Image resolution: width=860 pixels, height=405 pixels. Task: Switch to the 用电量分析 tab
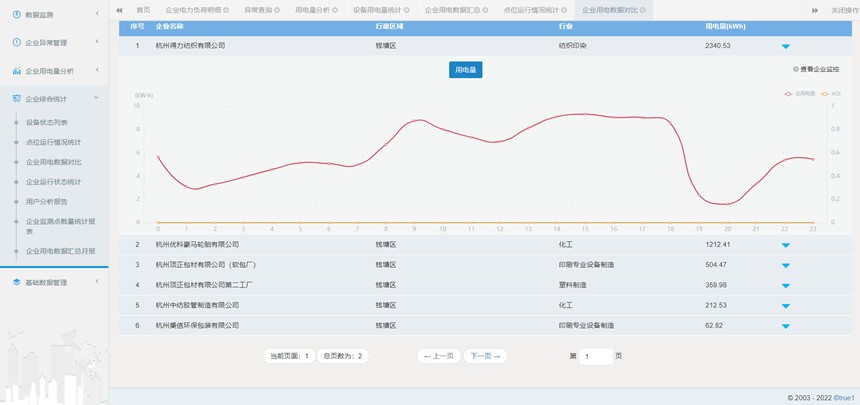314,9
